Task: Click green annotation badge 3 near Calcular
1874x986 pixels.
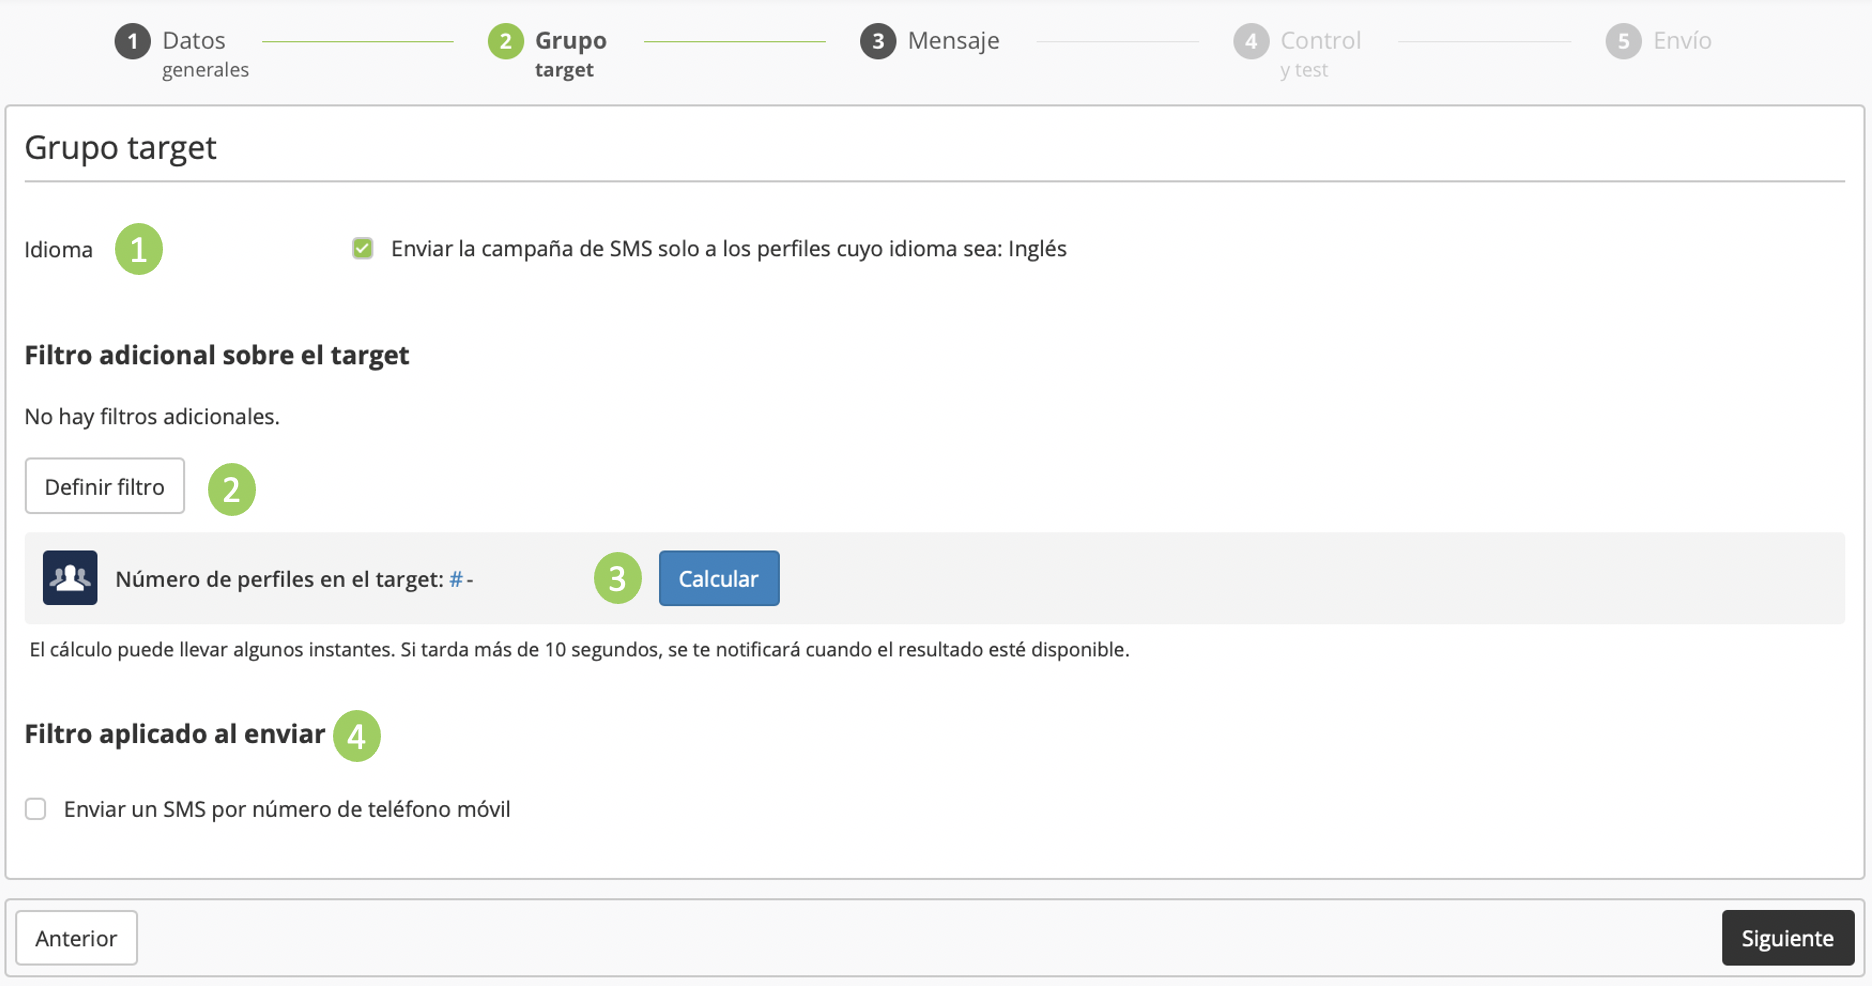Action: tap(617, 578)
